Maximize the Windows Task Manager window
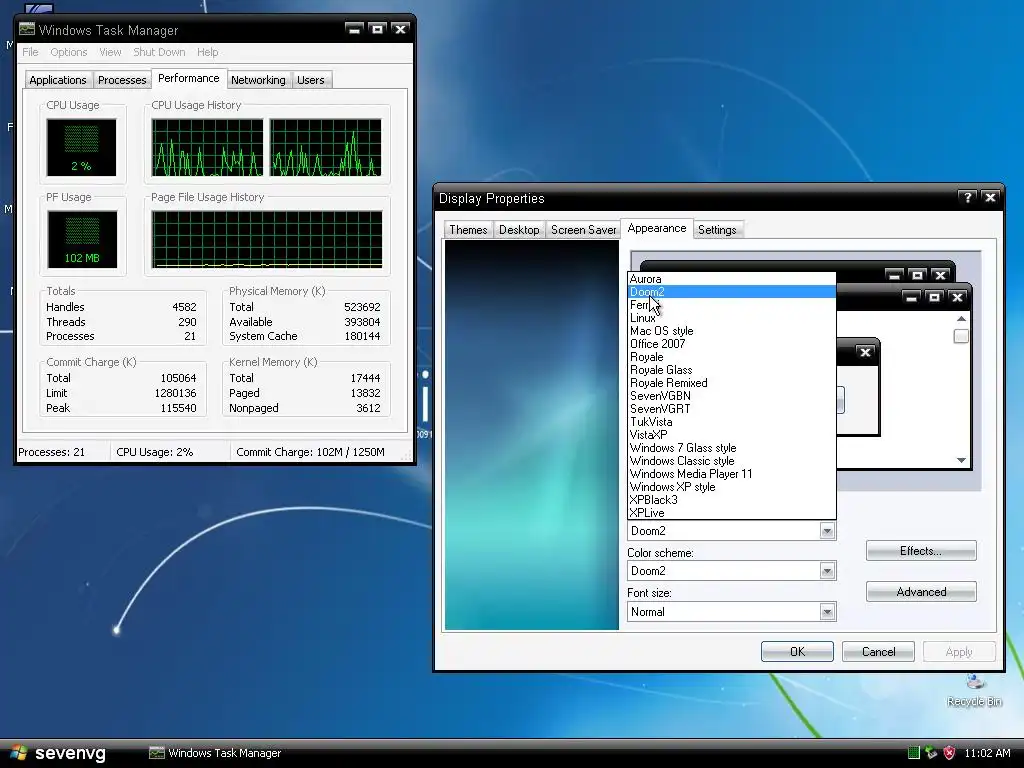This screenshot has height=768, width=1024. coord(377,29)
